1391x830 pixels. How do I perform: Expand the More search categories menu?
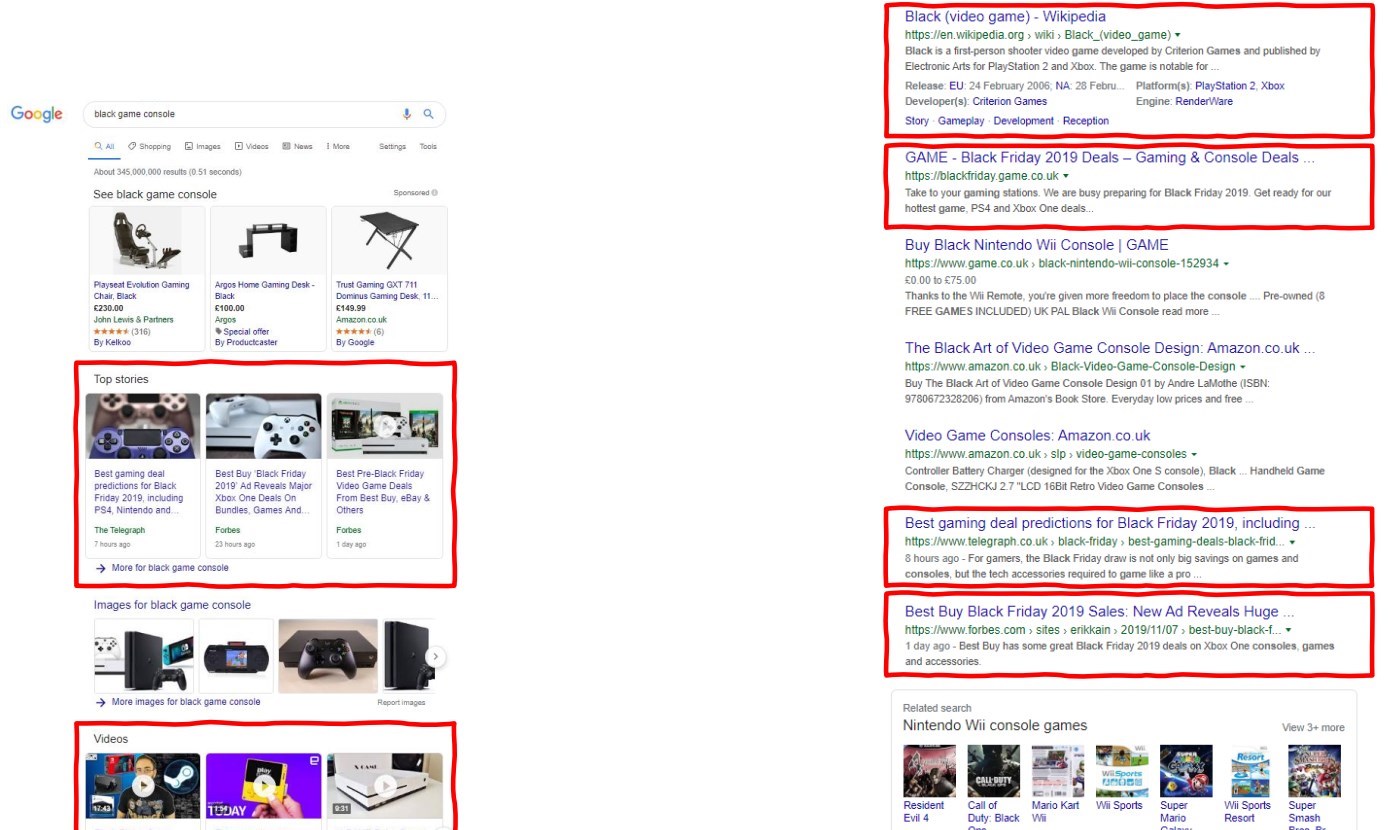[338, 147]
